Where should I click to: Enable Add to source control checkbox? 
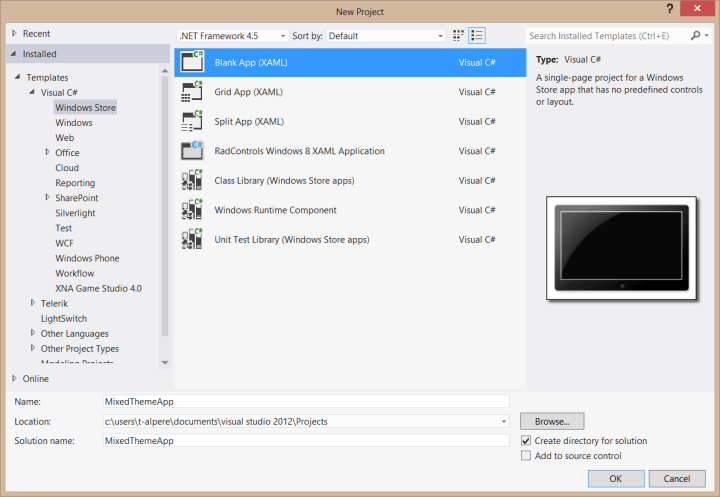527,456
